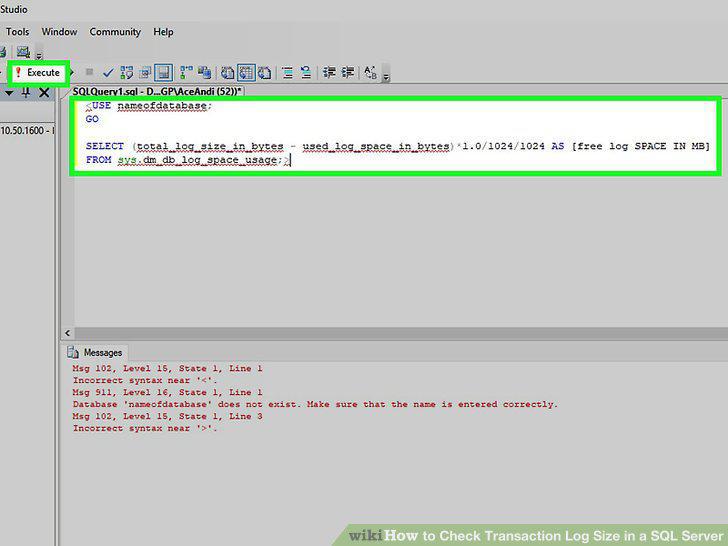Close the side panel with the X
This screenshot has width=728, height=546.
pyautogui.click(x=44, y=93)
